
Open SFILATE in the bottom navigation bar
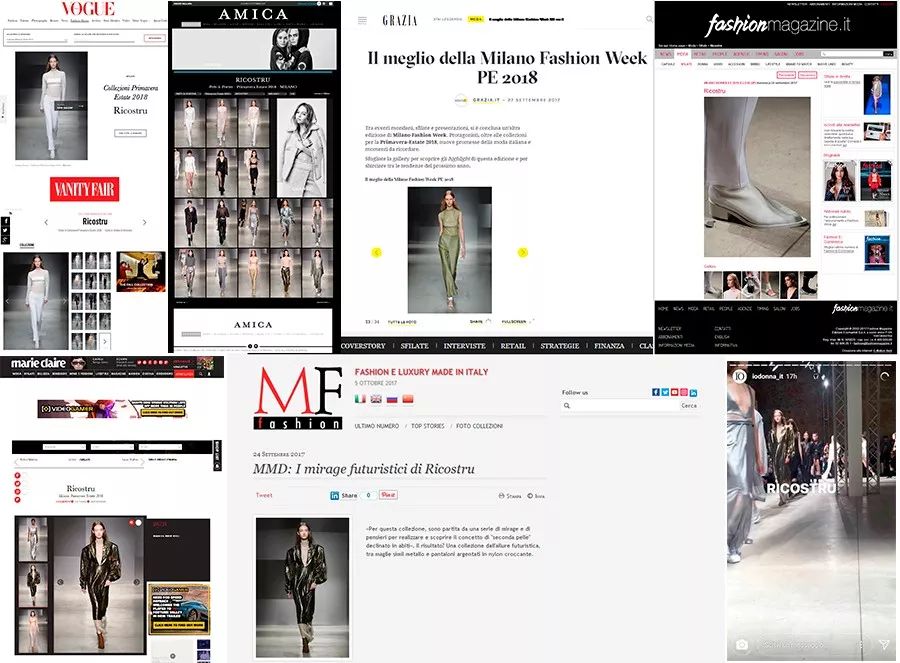click(x=414, y=346)
